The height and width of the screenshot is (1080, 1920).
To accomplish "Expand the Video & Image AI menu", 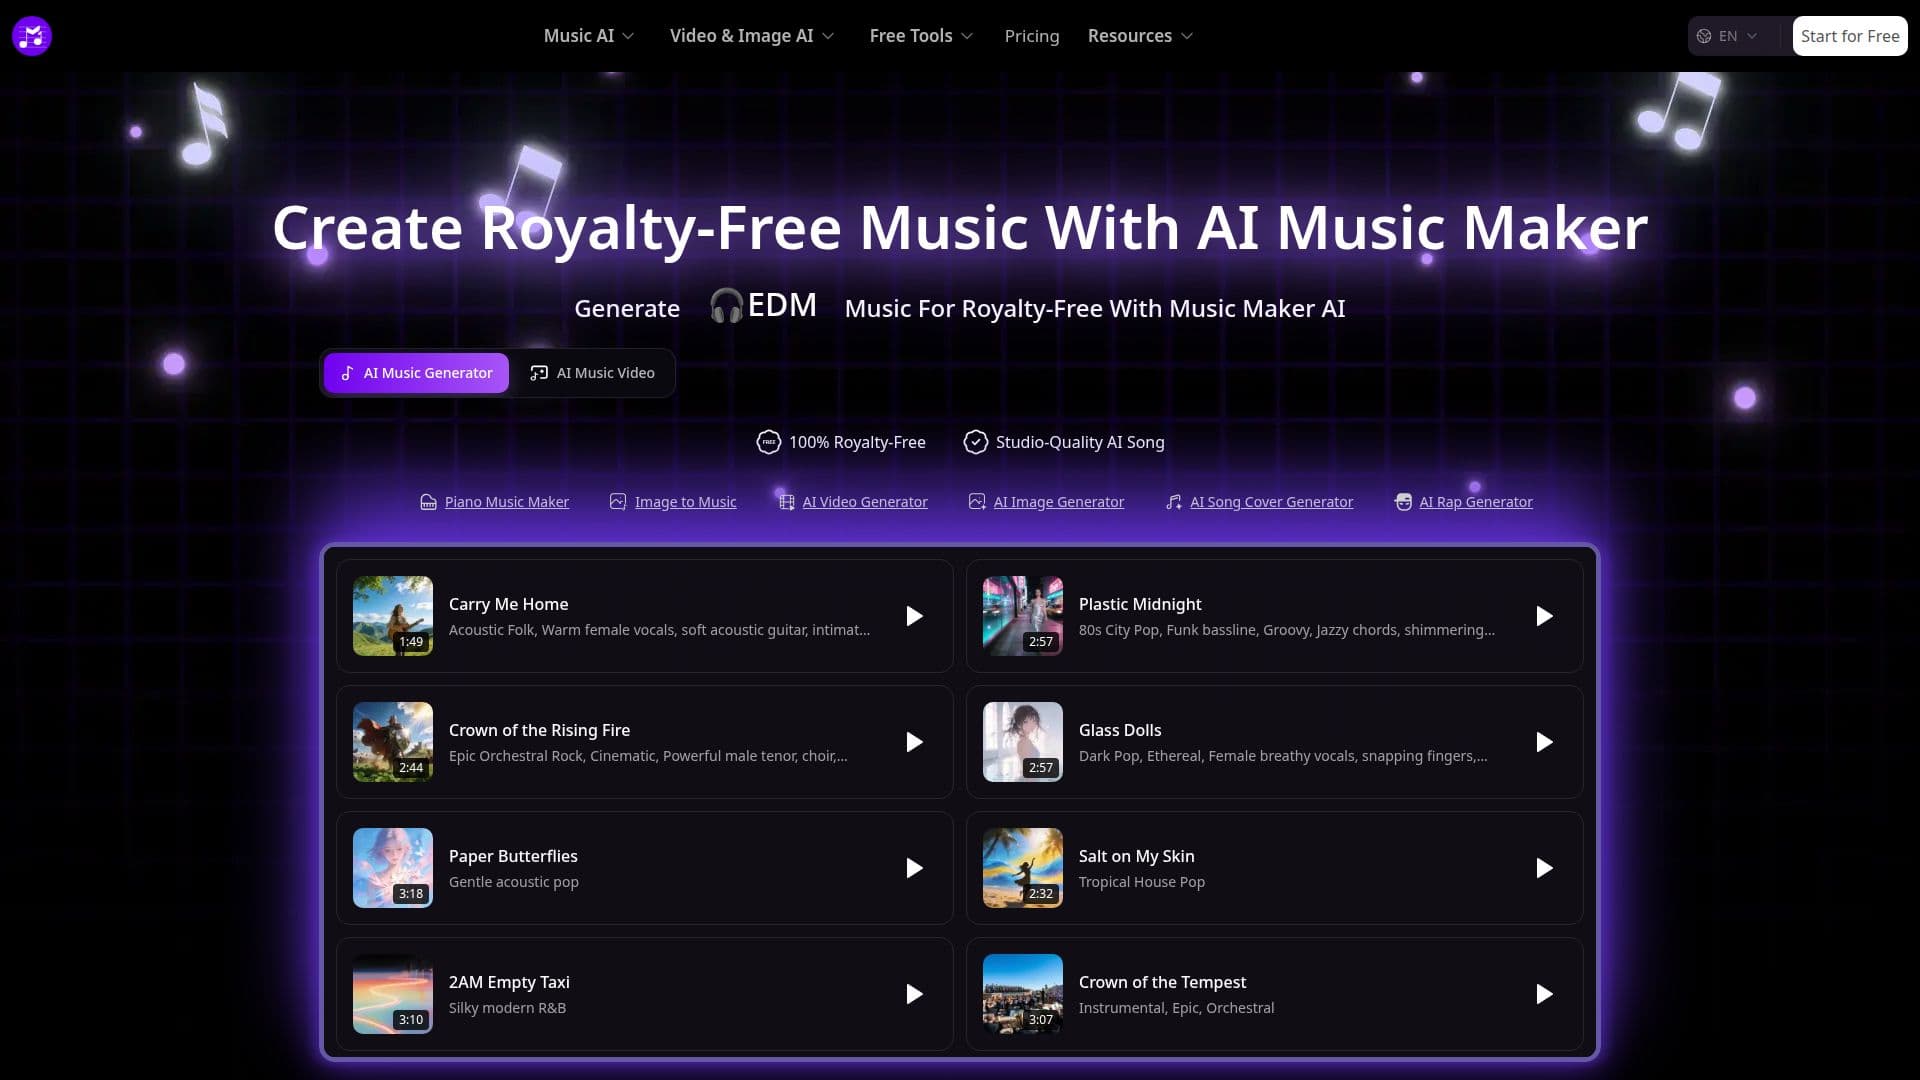I will (x=751, y=36).
